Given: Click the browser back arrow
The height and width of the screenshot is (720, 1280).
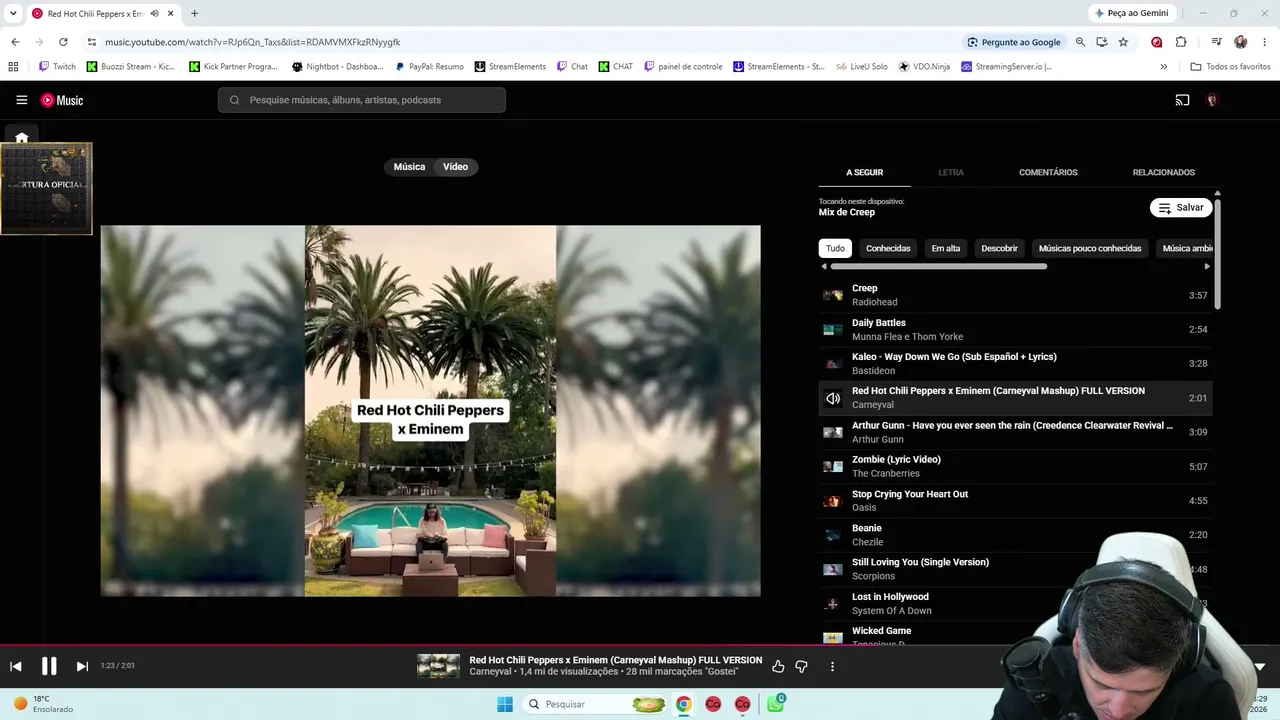Looking at the screenshot, I should click(x=15, y=42).
